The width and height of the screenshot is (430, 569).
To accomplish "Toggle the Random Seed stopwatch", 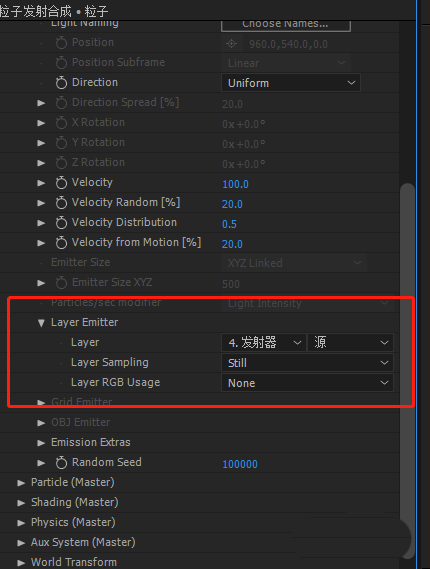I will click(x=61, y=462).
